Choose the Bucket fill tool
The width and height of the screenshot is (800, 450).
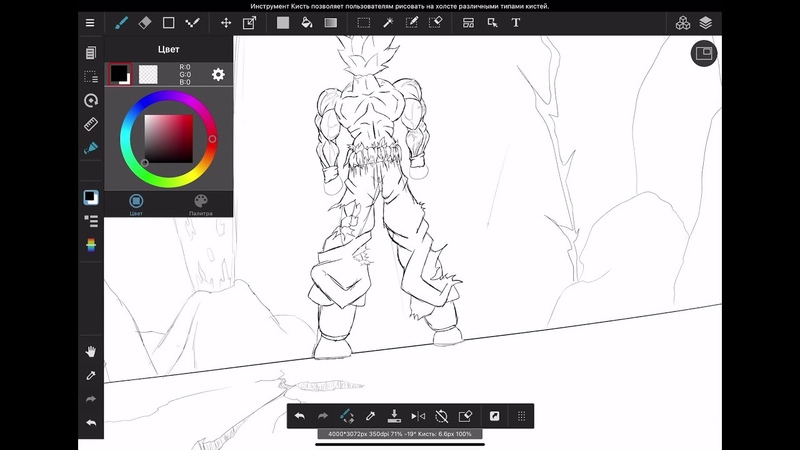pos(307,22)
